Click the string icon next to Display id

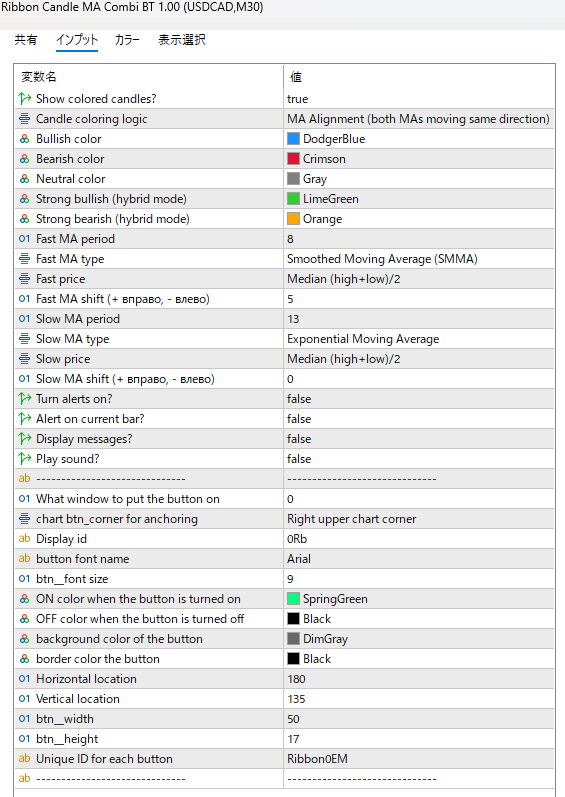coord(24,539)
